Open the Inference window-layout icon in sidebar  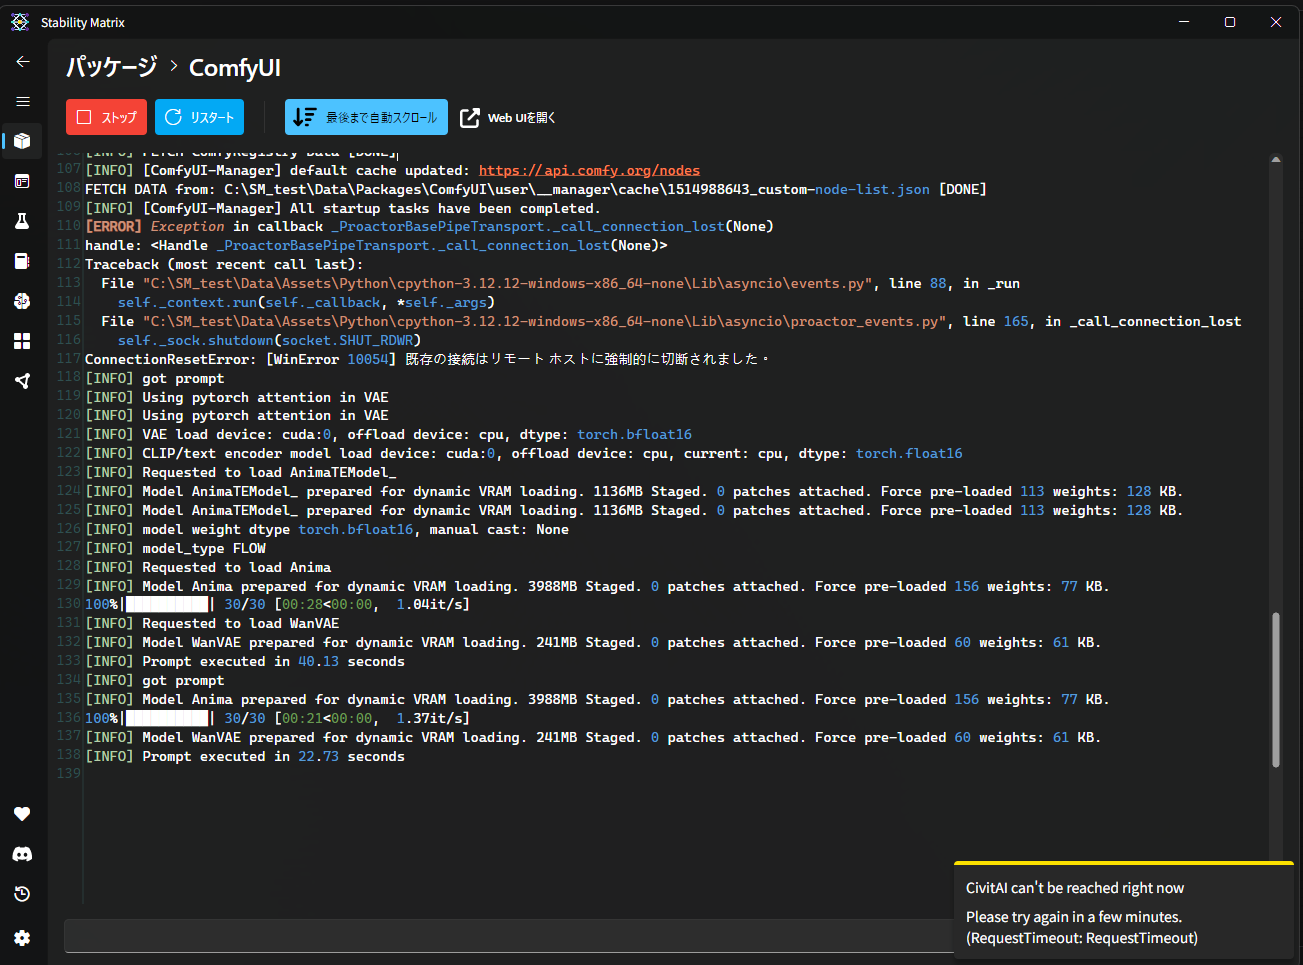(22, 181)
